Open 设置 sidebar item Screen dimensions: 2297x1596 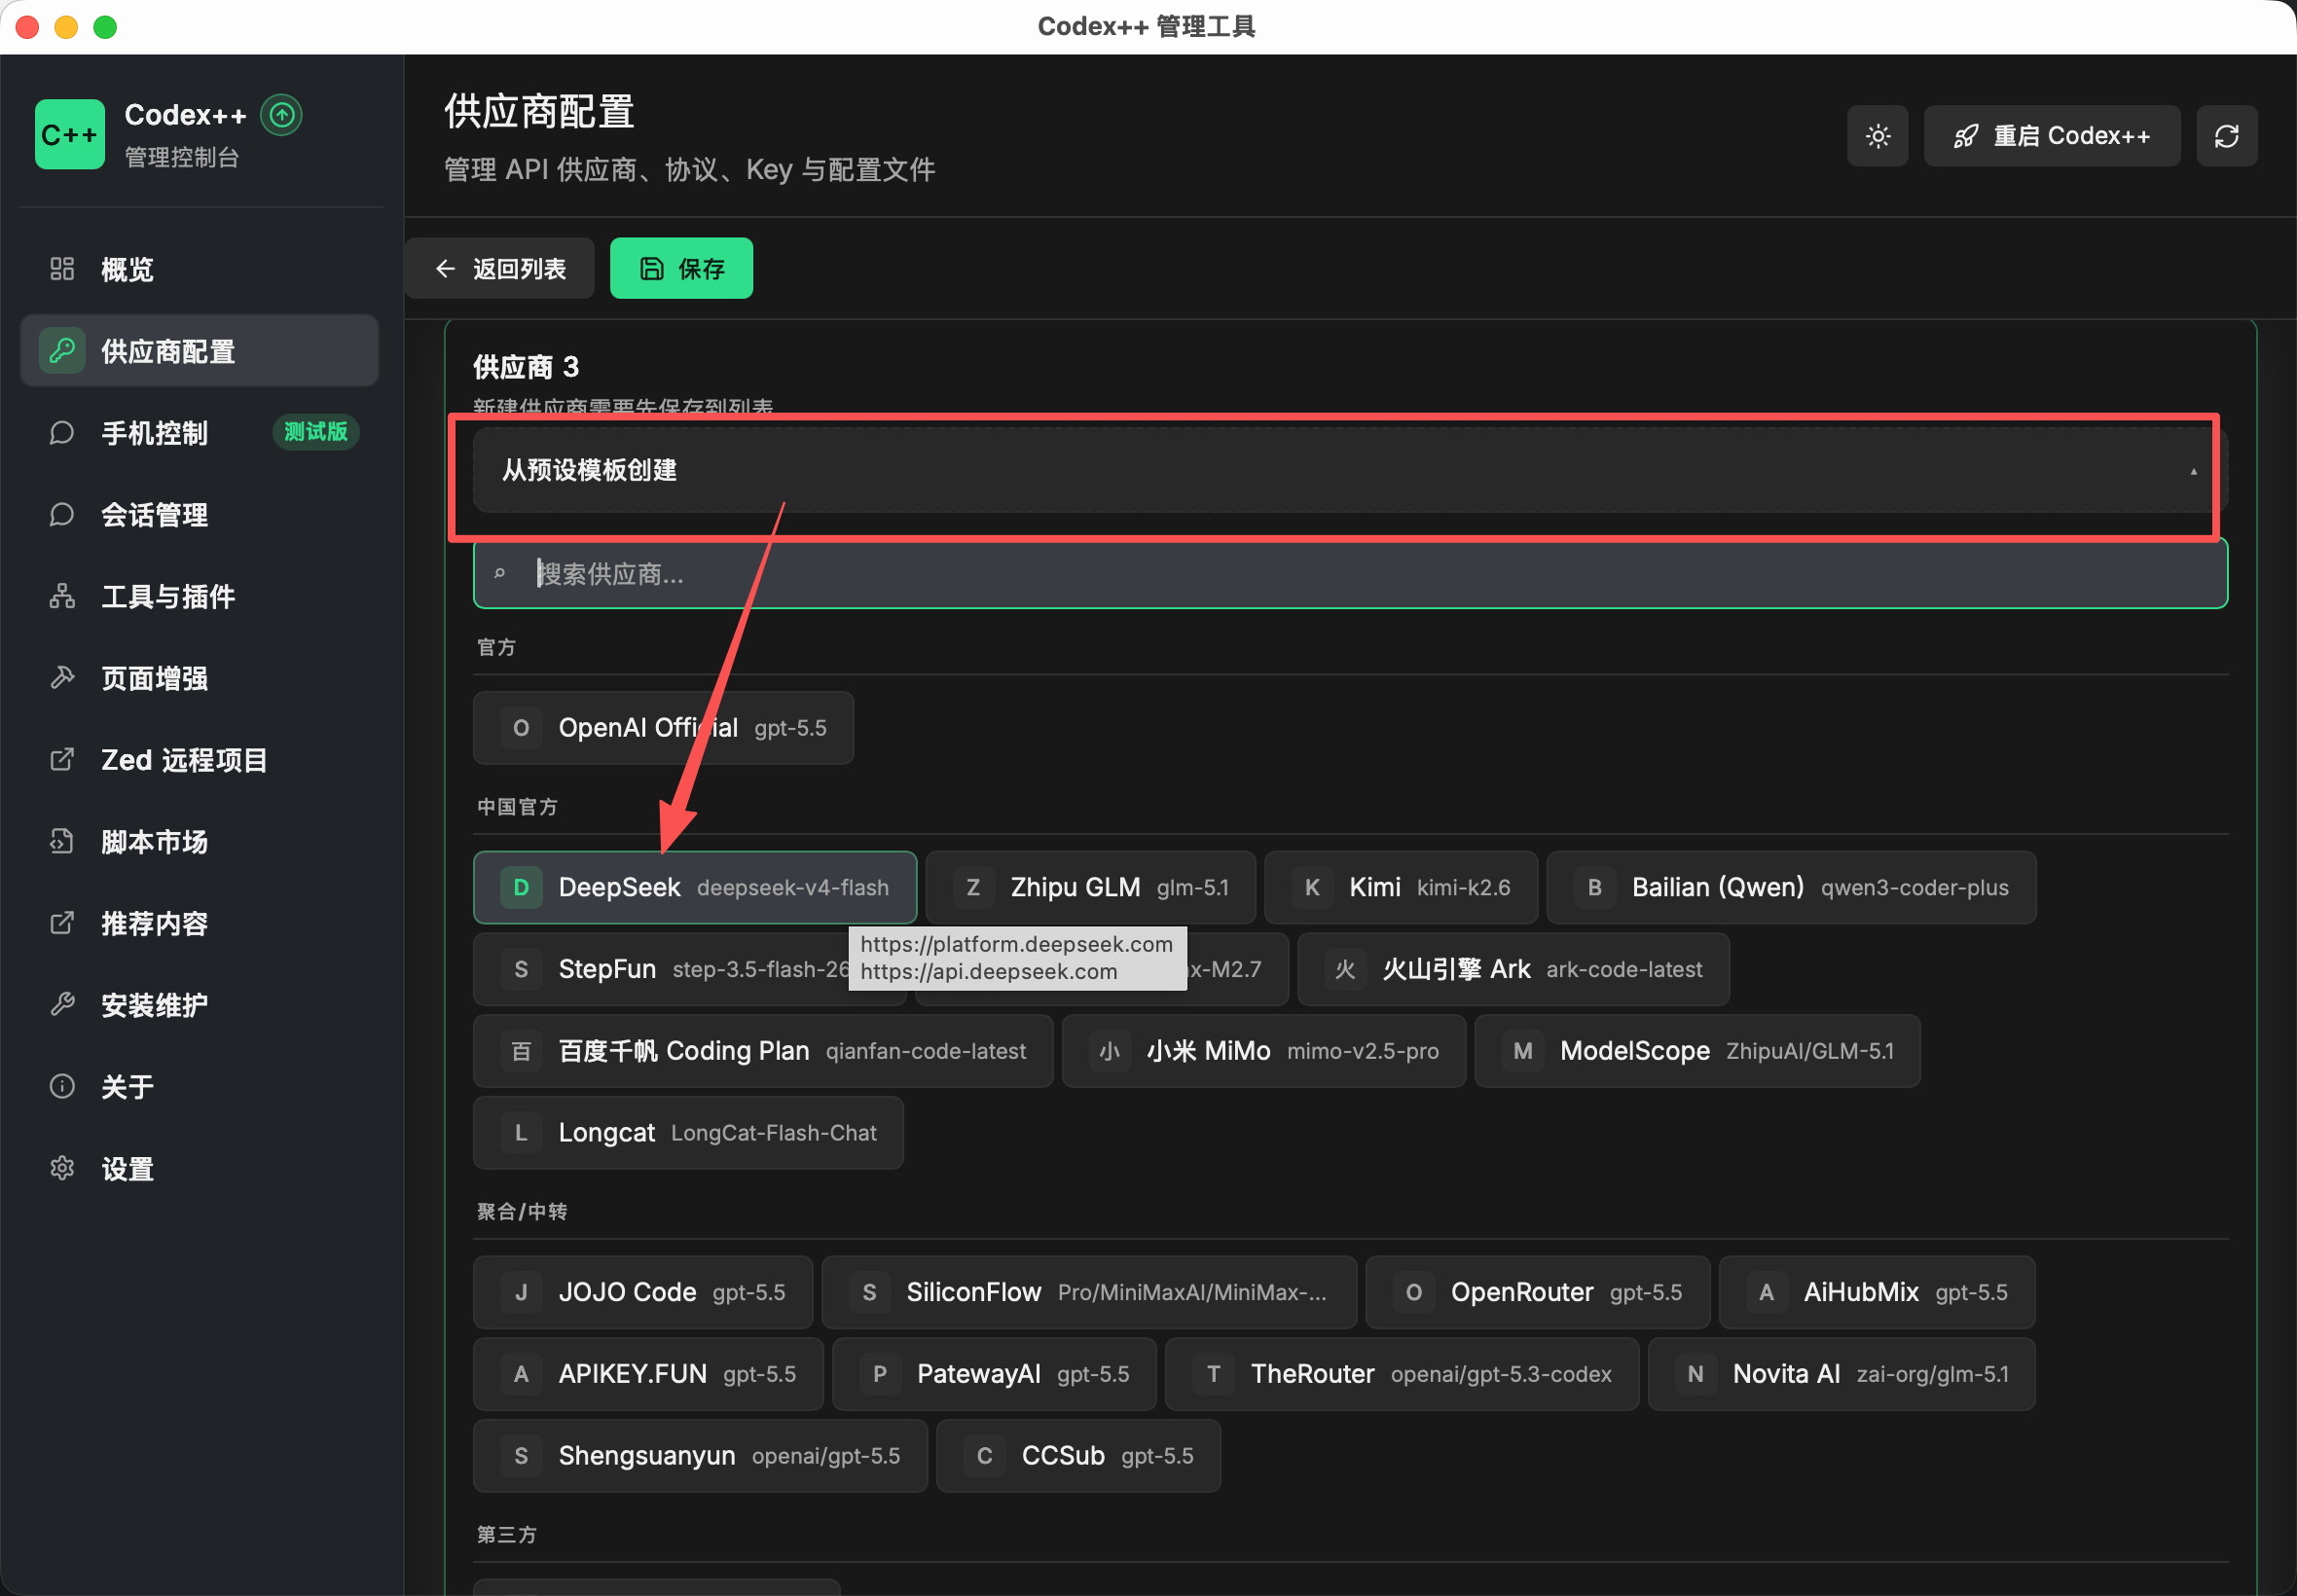click(x=199, y=1169)
